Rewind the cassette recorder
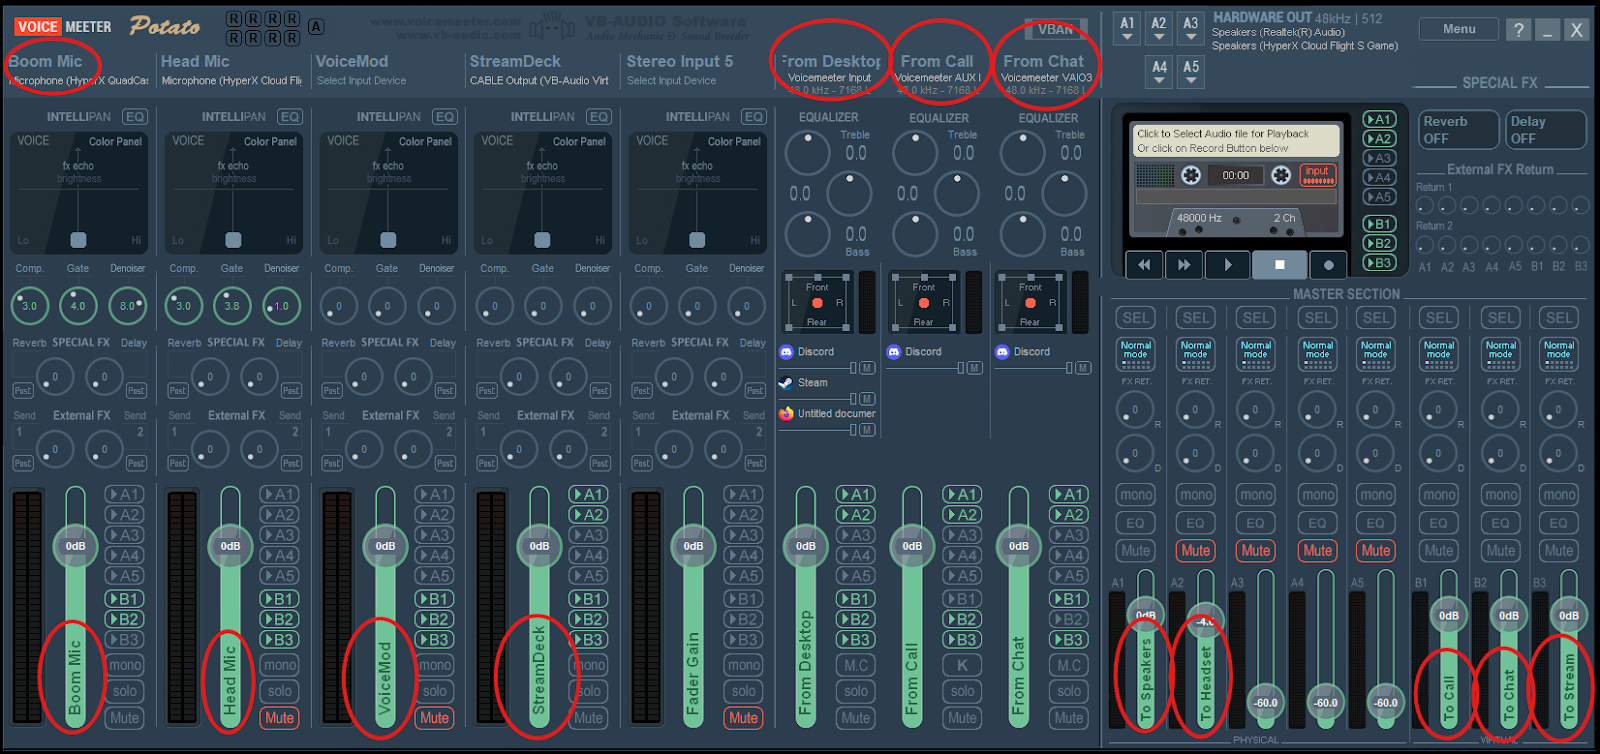This screenshot has height=754, width=1600. [1144, 265]
